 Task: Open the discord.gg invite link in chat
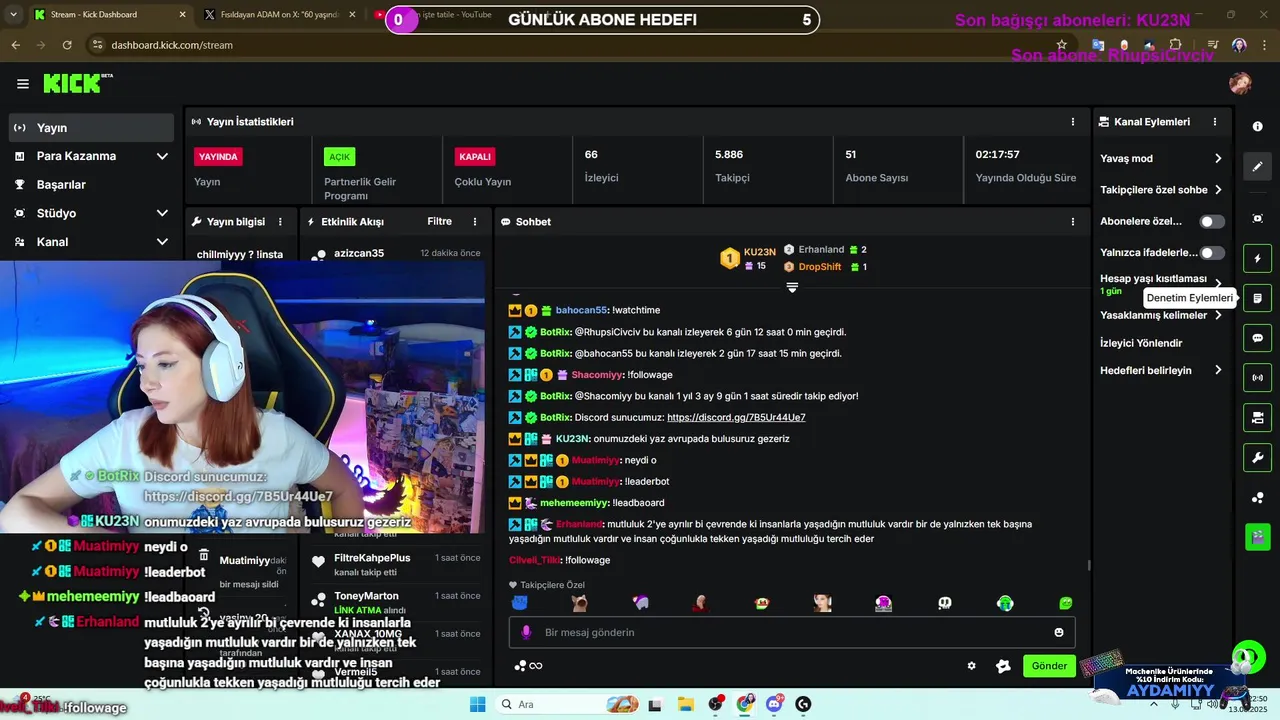pos(736,418)
